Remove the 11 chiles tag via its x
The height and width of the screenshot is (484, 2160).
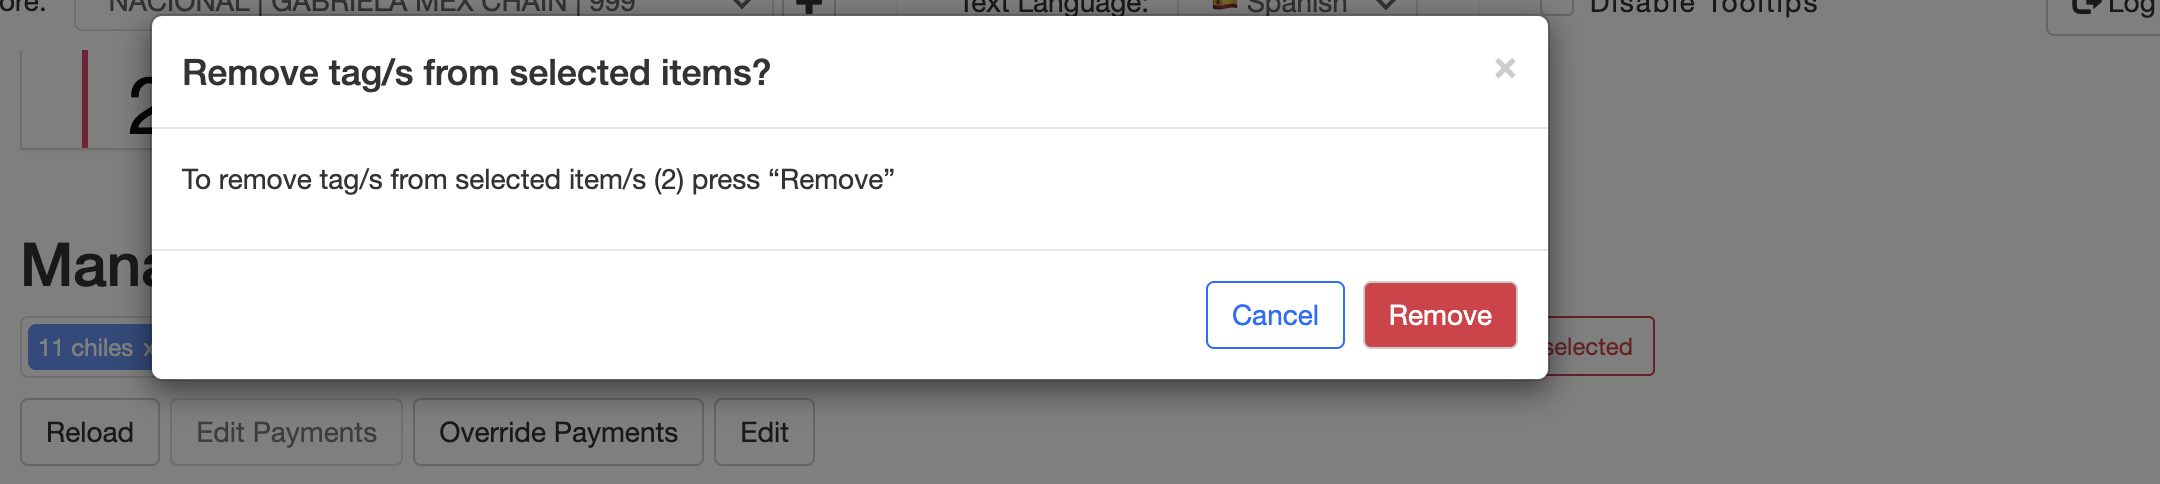147,348
